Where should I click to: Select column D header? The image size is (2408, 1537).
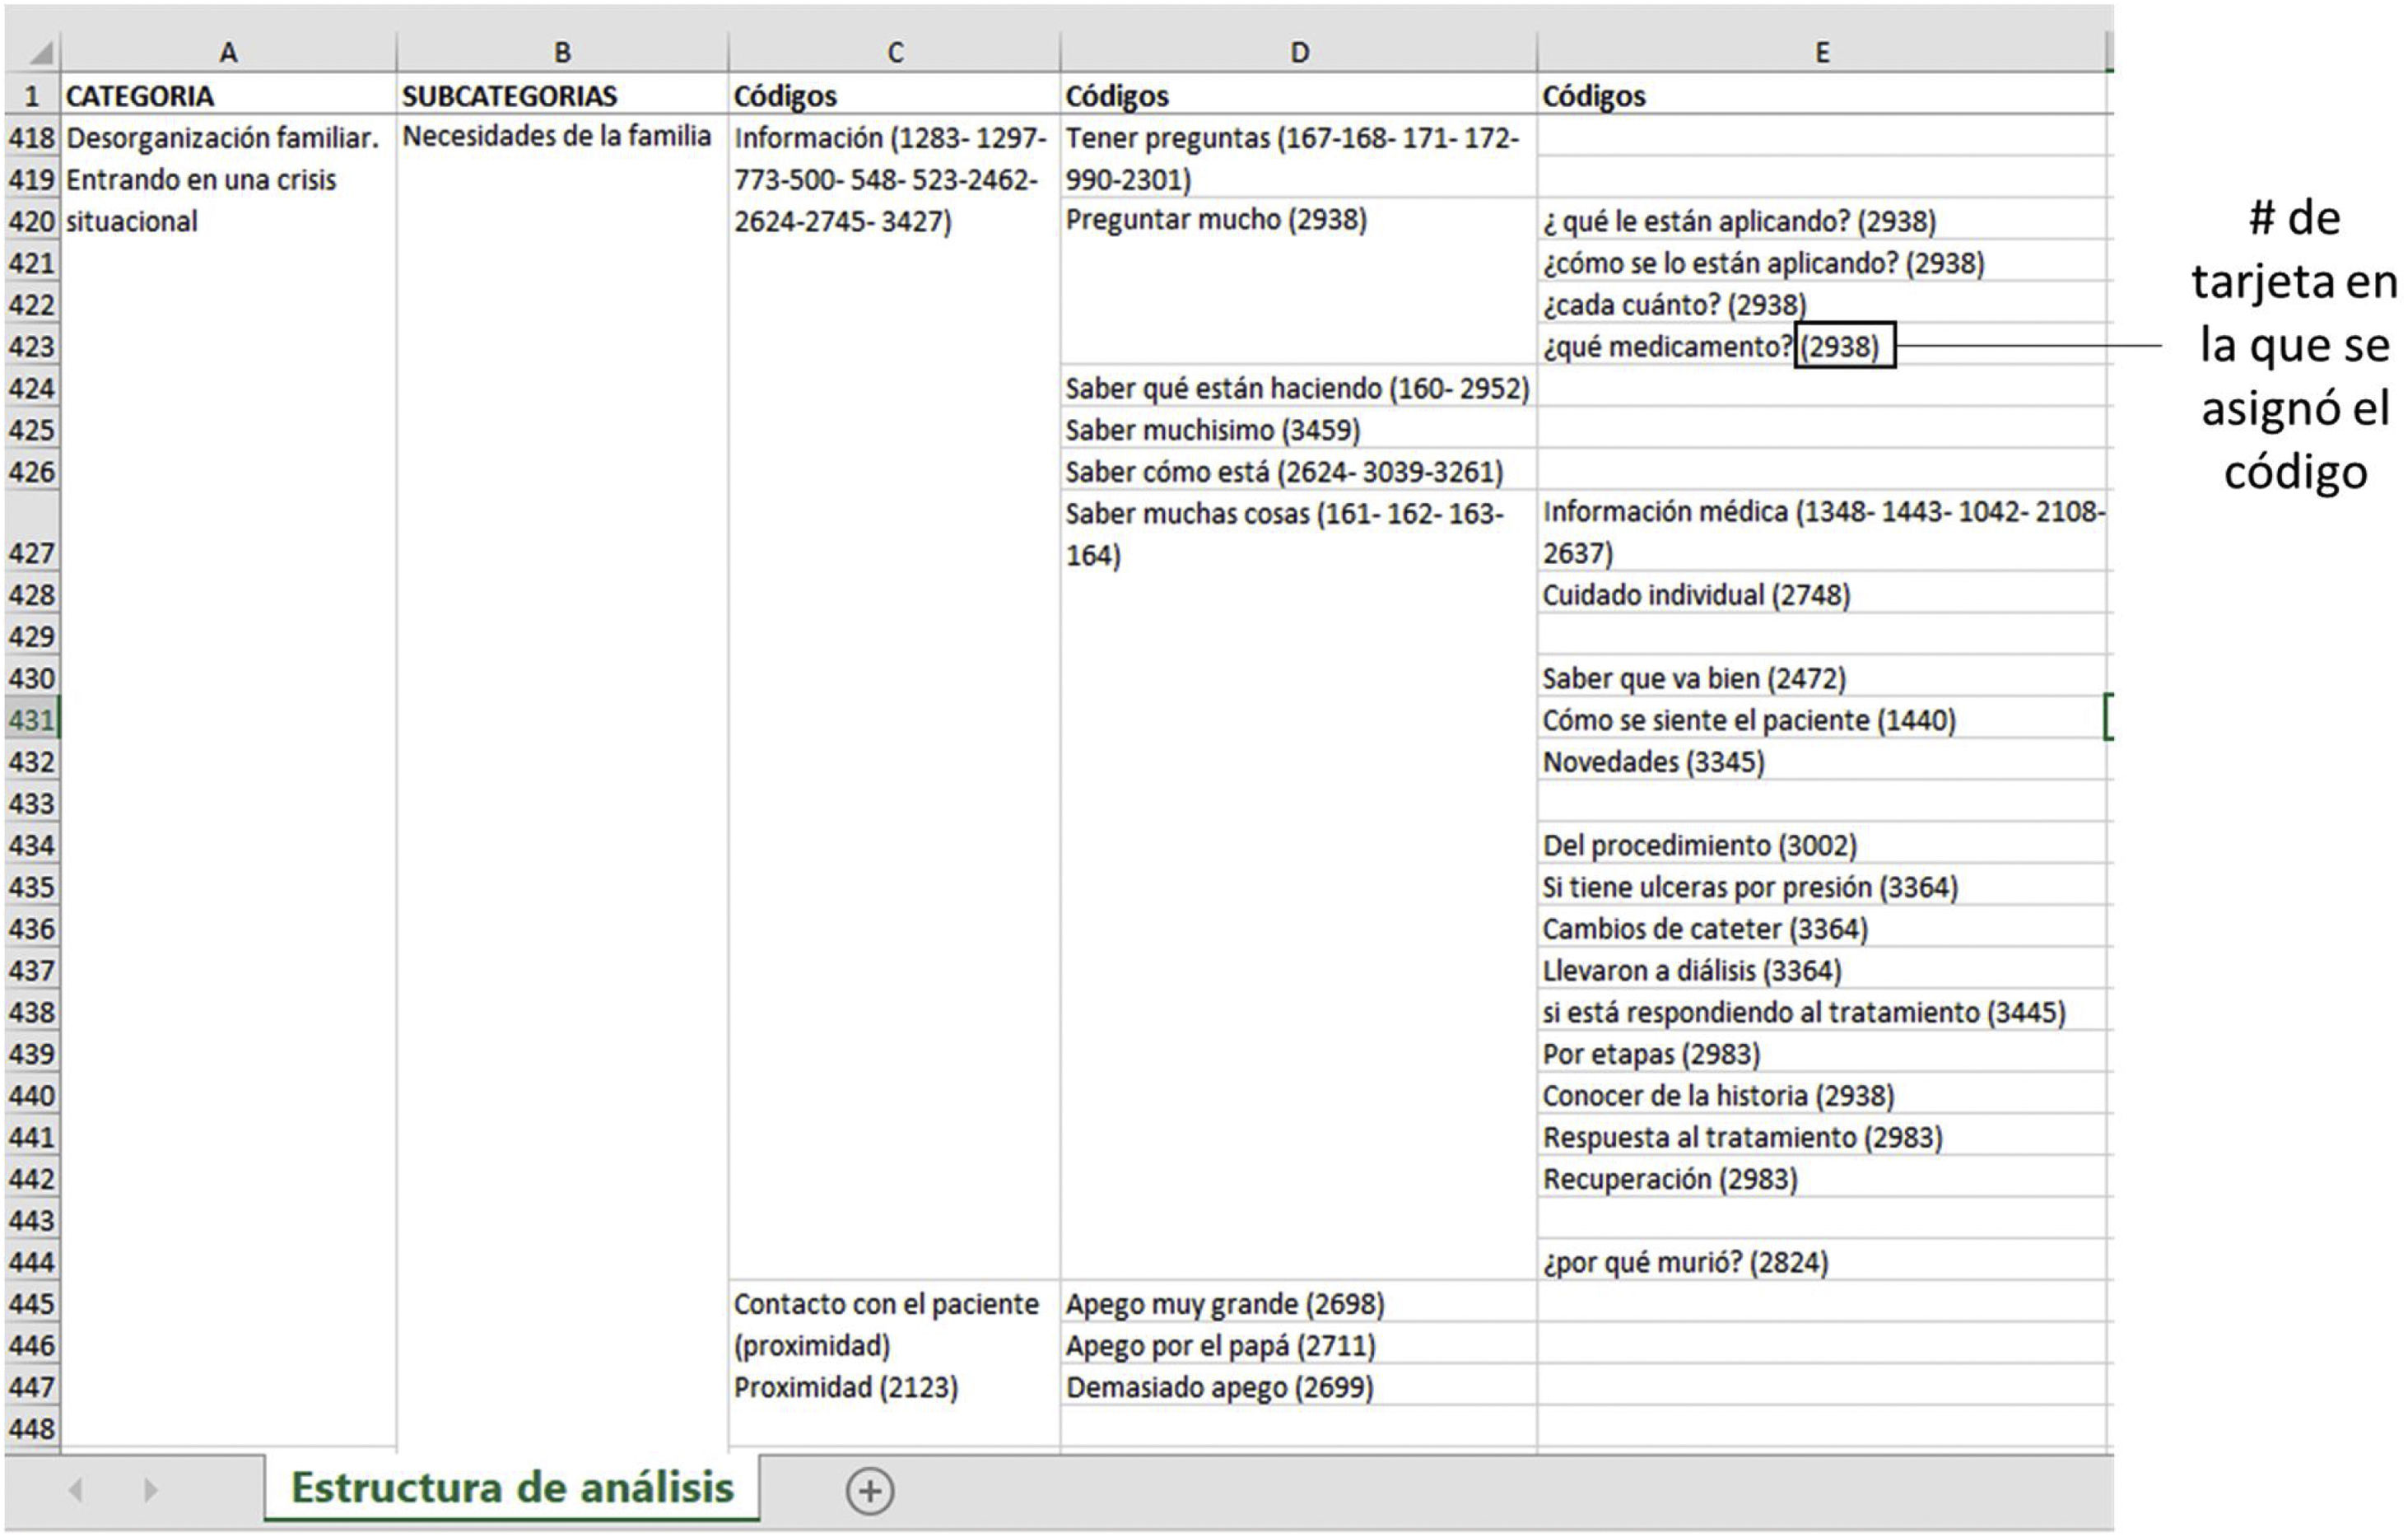click(1298, 52)
